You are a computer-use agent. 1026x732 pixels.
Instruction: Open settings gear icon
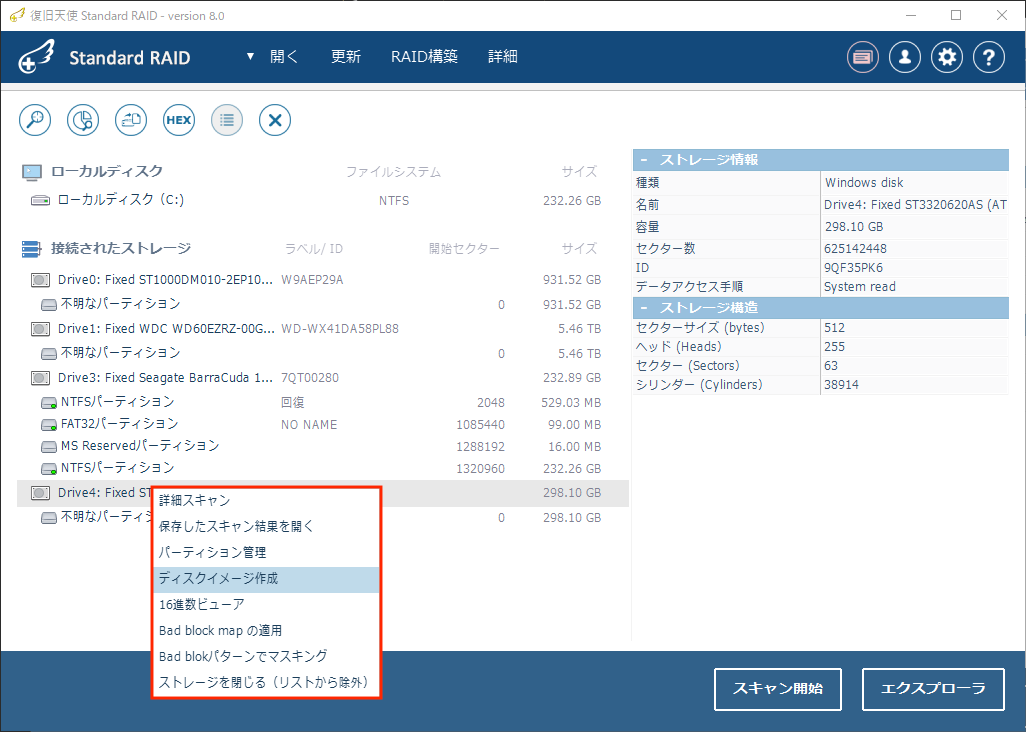click(947, 58)
